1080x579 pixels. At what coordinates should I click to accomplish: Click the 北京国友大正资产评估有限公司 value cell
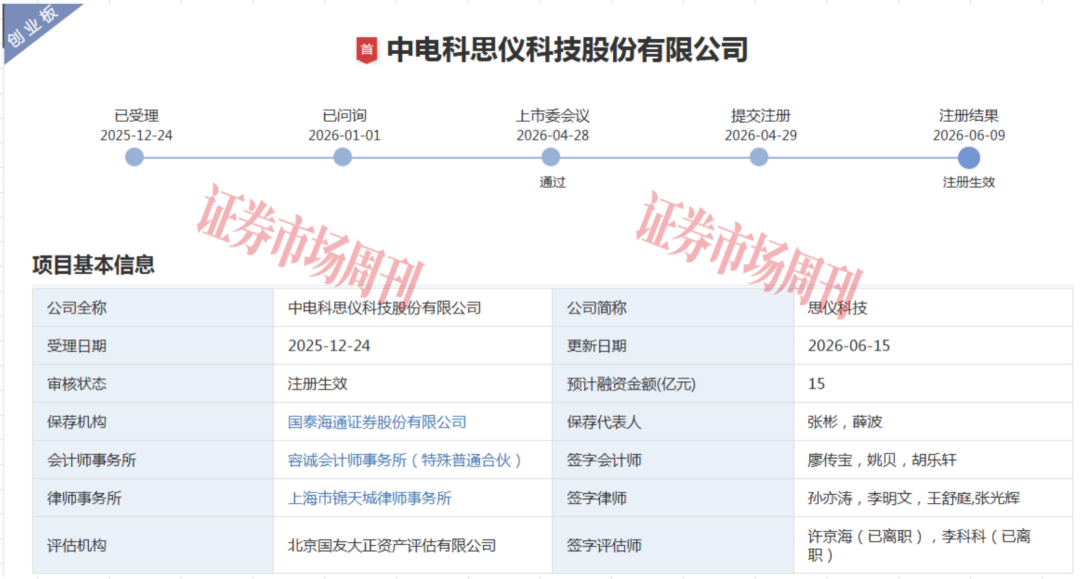click(x=413, y=545)
